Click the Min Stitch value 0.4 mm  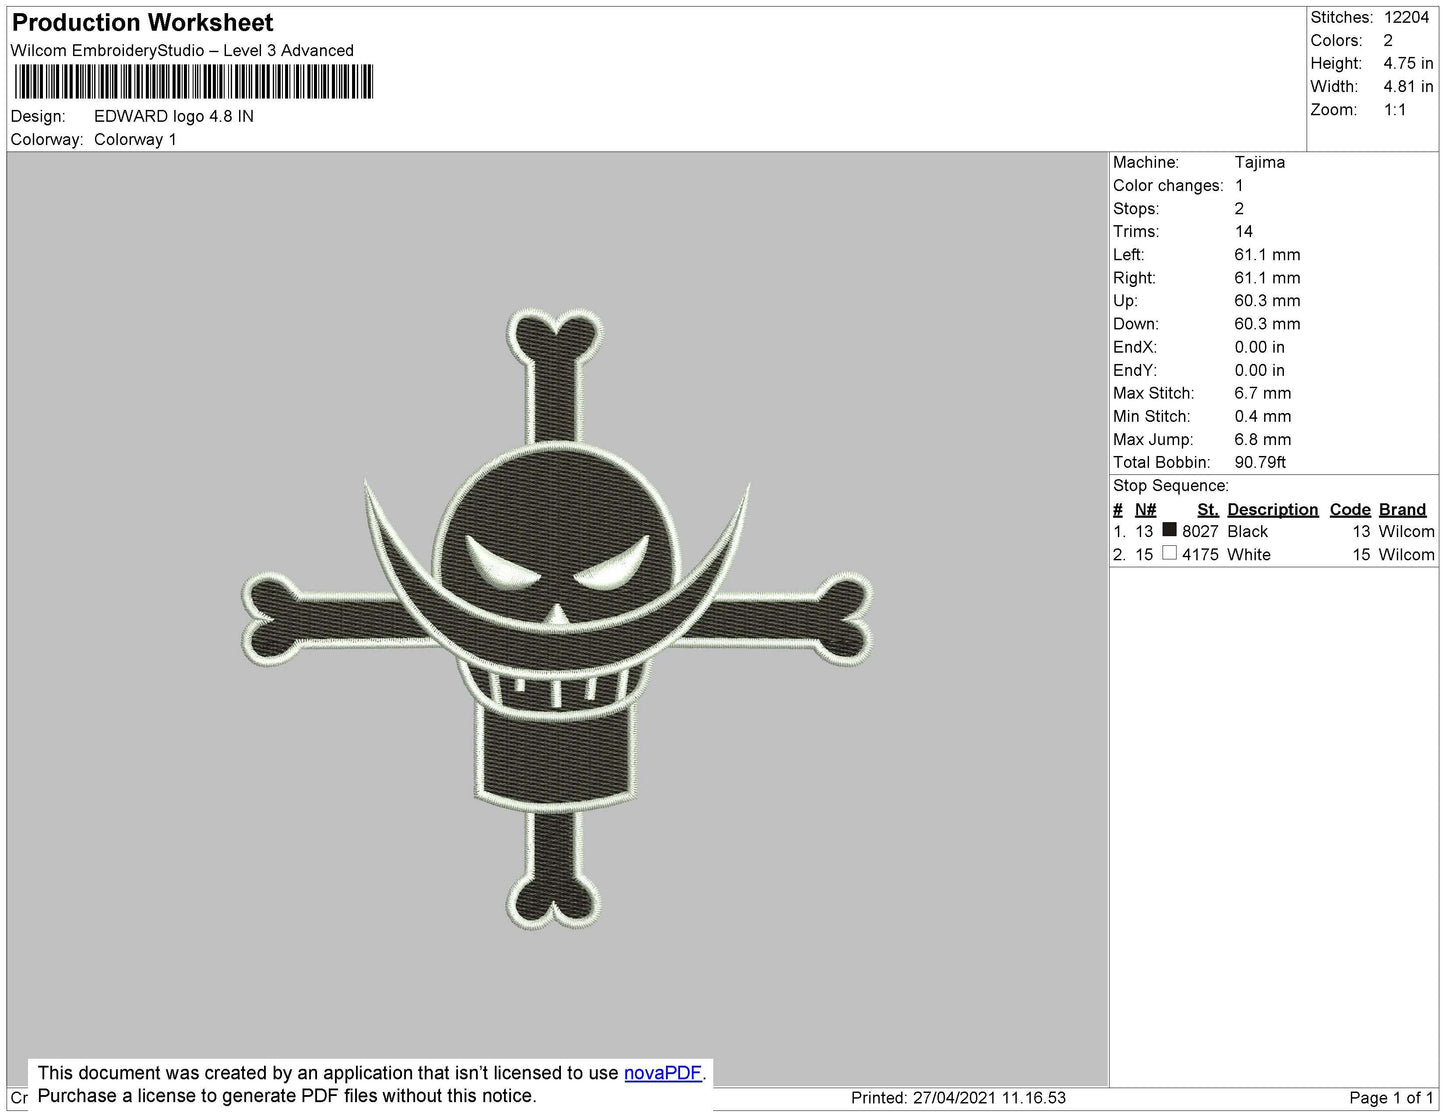1262,416
